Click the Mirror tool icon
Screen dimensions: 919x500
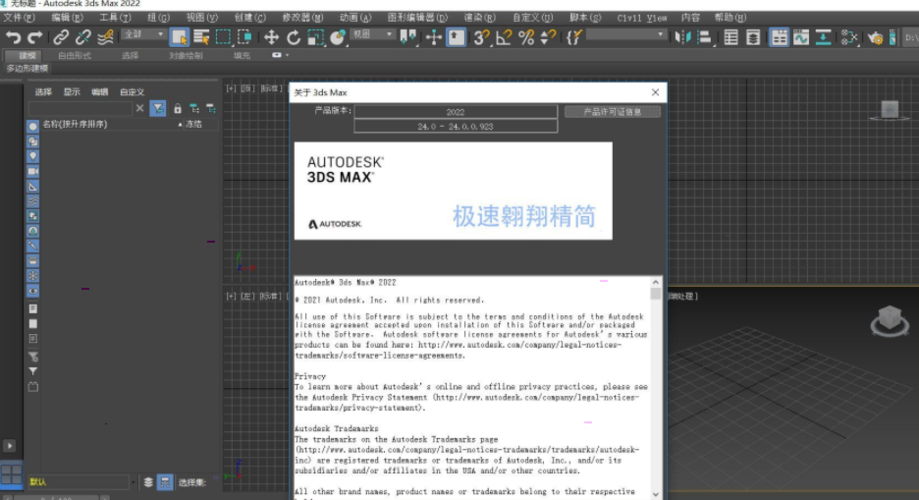click(x=682, y=38)
